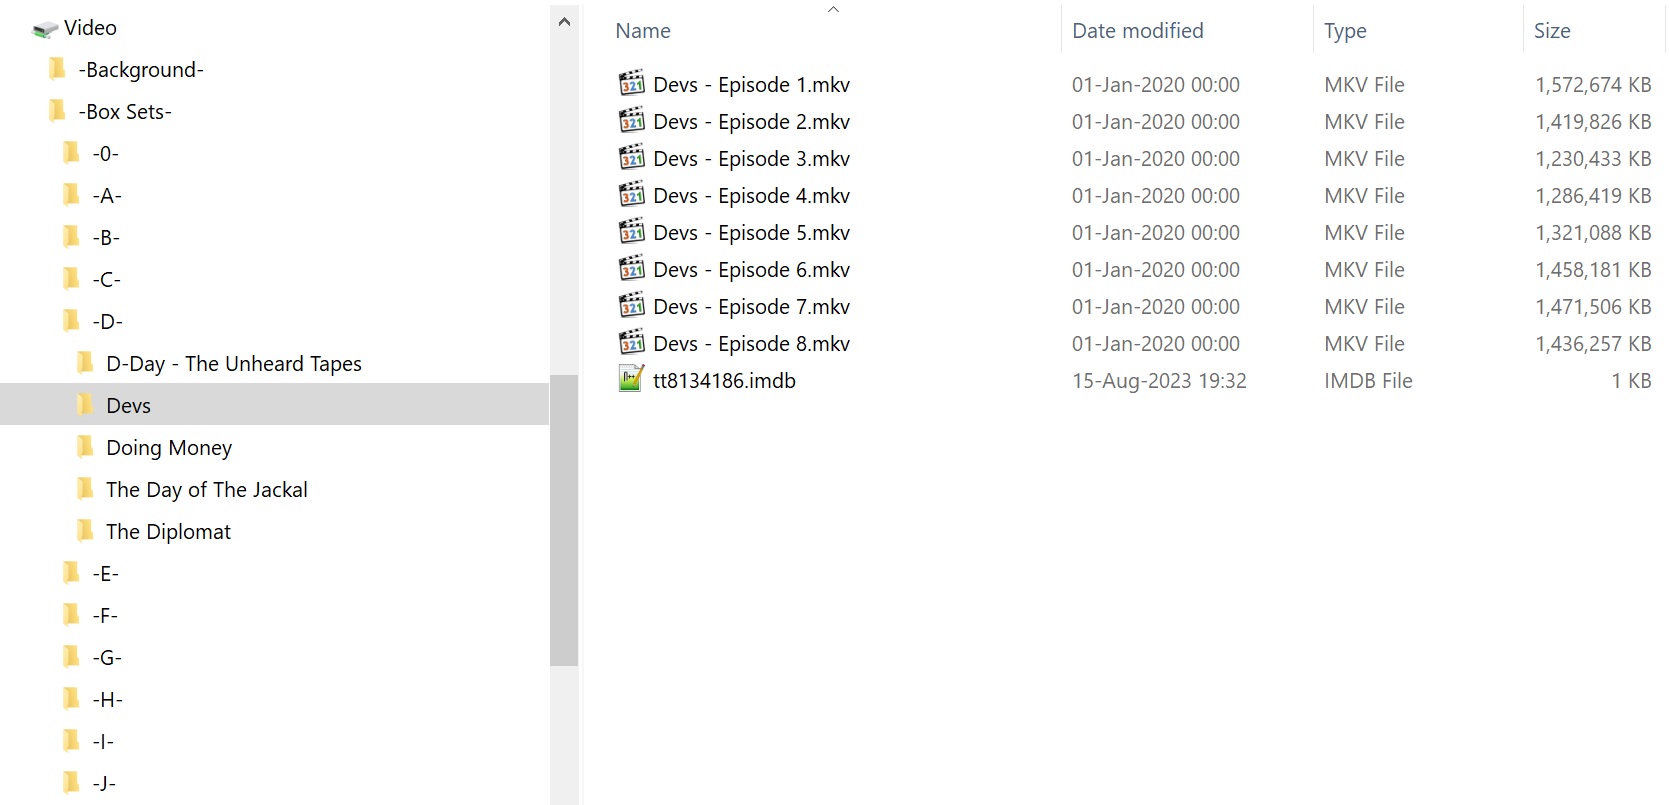Open The Diplomat folder in tree

(168, 532)
